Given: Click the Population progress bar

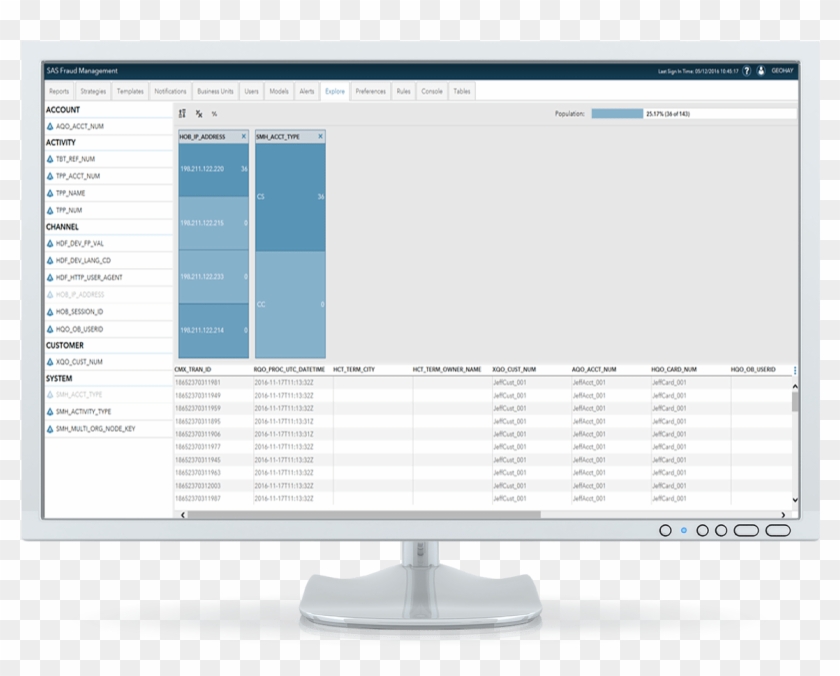Looking at the screenshot, I should click(x=618, y=113).
